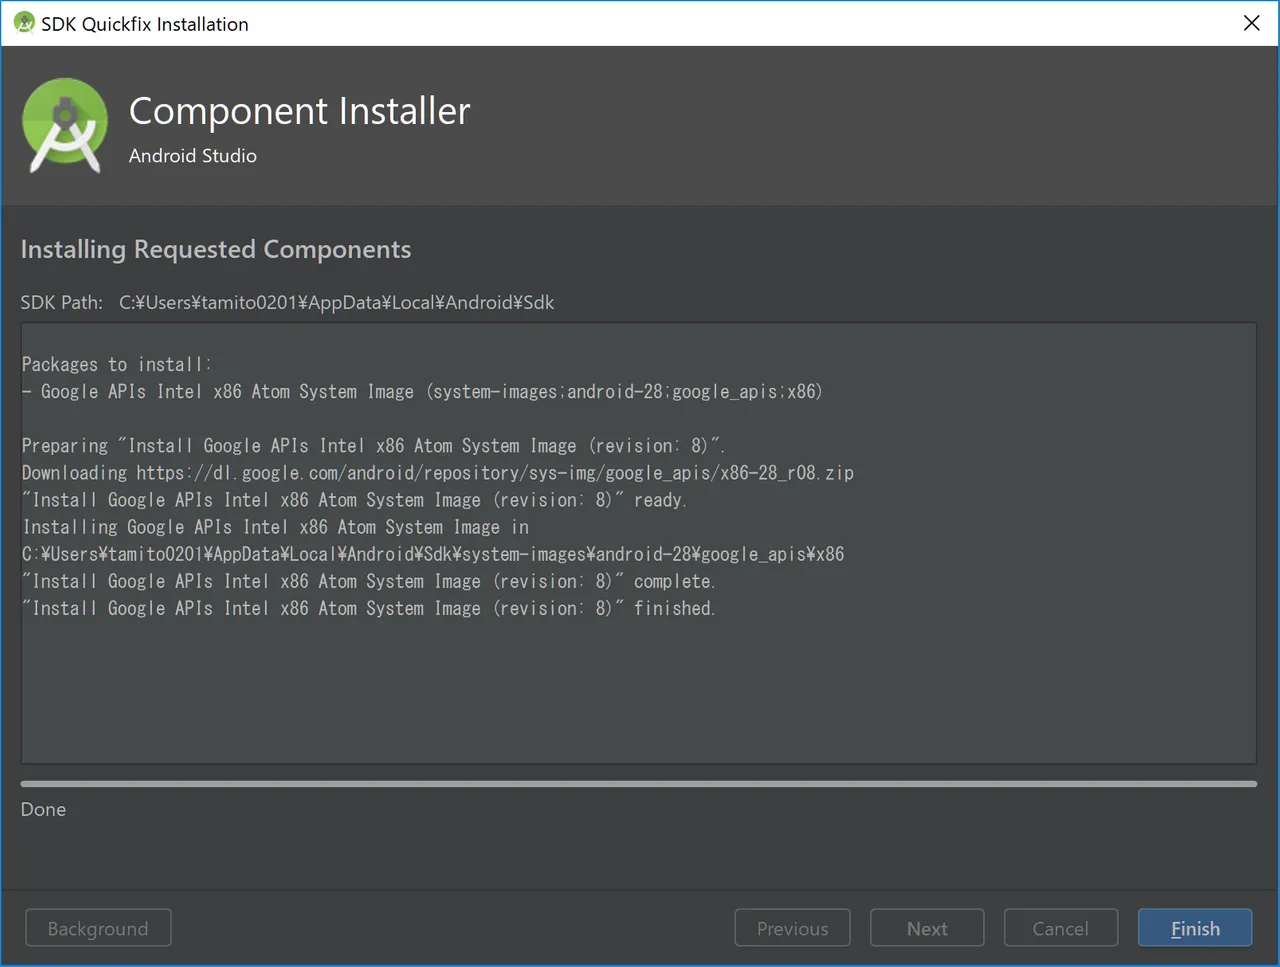Click the 'Done' status text

coord(43,809)
